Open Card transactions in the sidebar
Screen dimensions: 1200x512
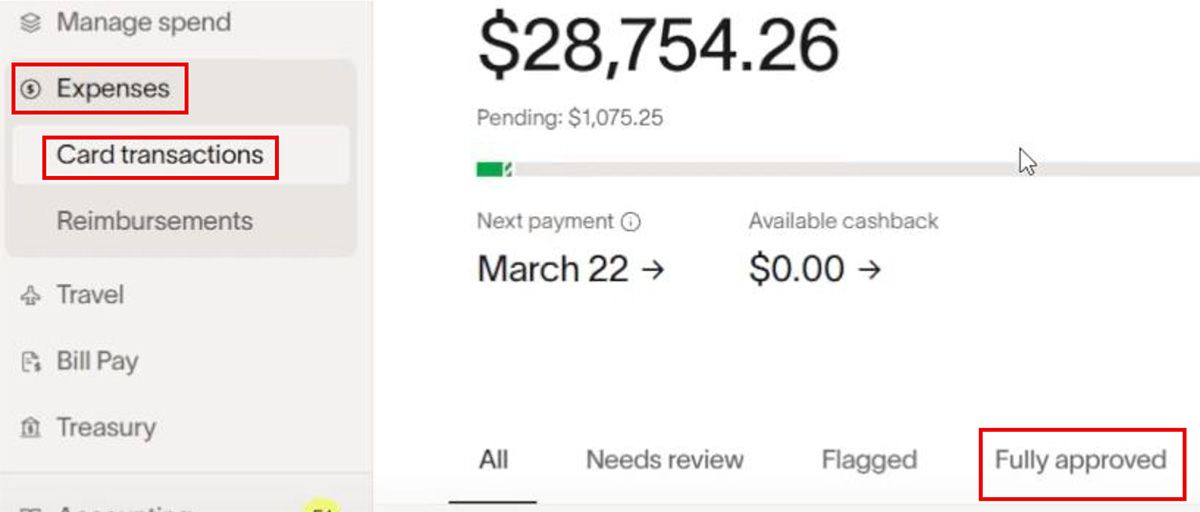(x=160, y=155)
